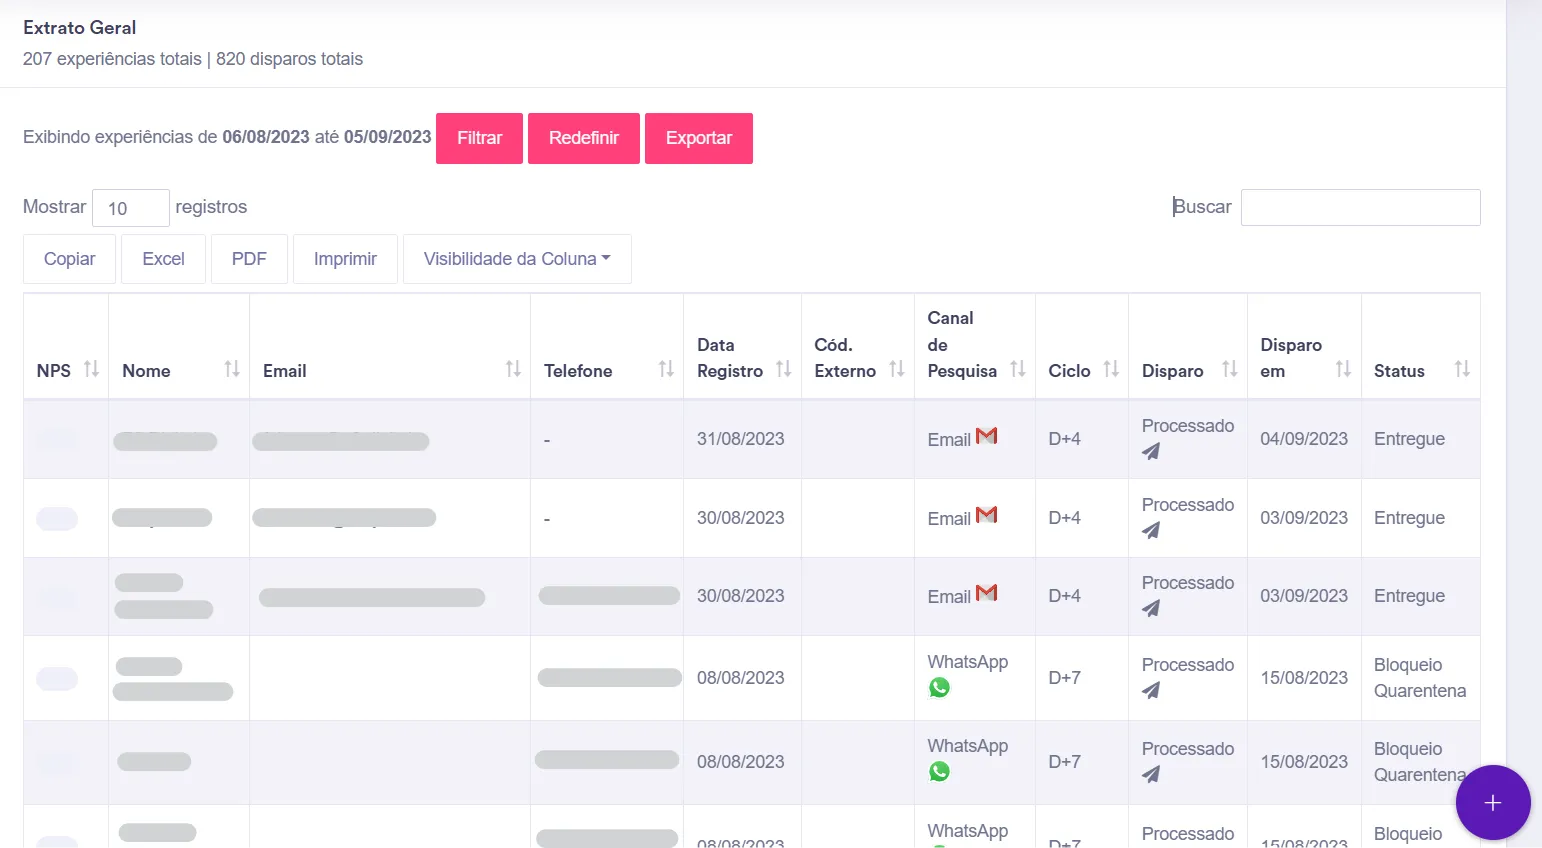1542x848 pixels.
Task: Click Gmail icon in the 31/08/2023 row
Action: pyautogui.click(x=987, y=436)
